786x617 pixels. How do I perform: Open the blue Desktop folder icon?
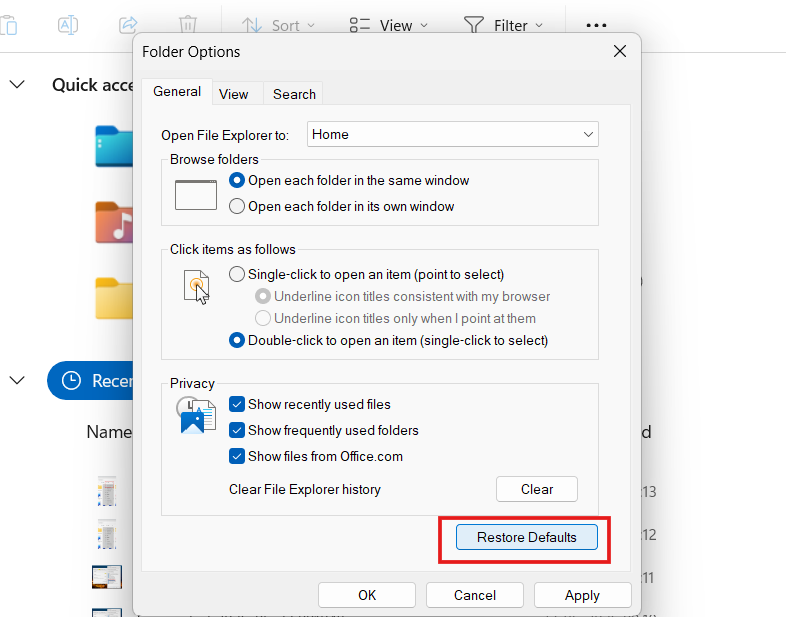tap(114, 146)
